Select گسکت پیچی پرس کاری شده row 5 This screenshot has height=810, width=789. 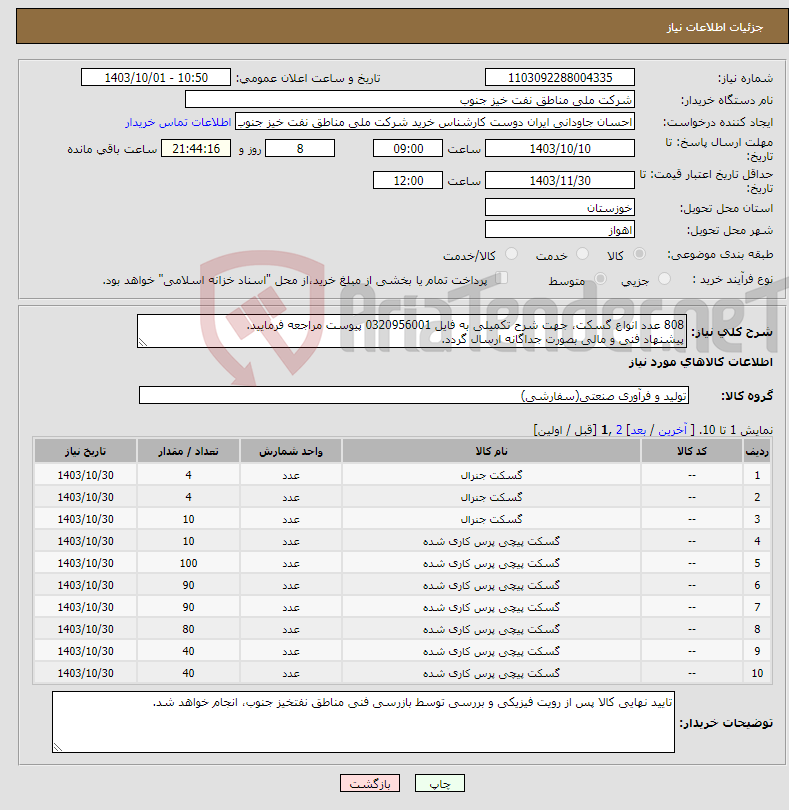(491, 563)
